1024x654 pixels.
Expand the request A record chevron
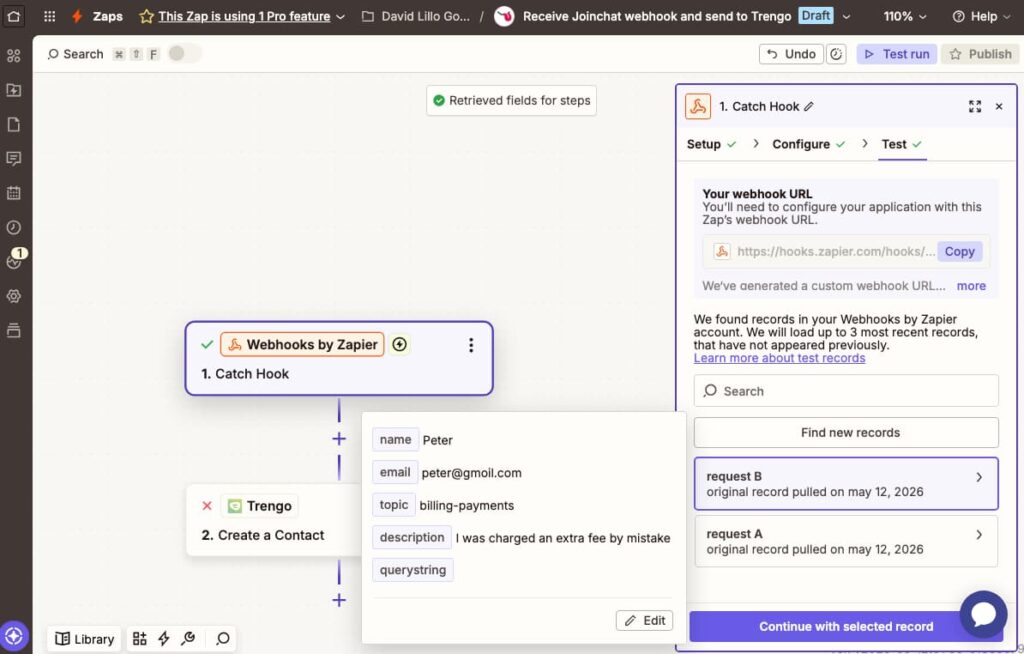979,534
